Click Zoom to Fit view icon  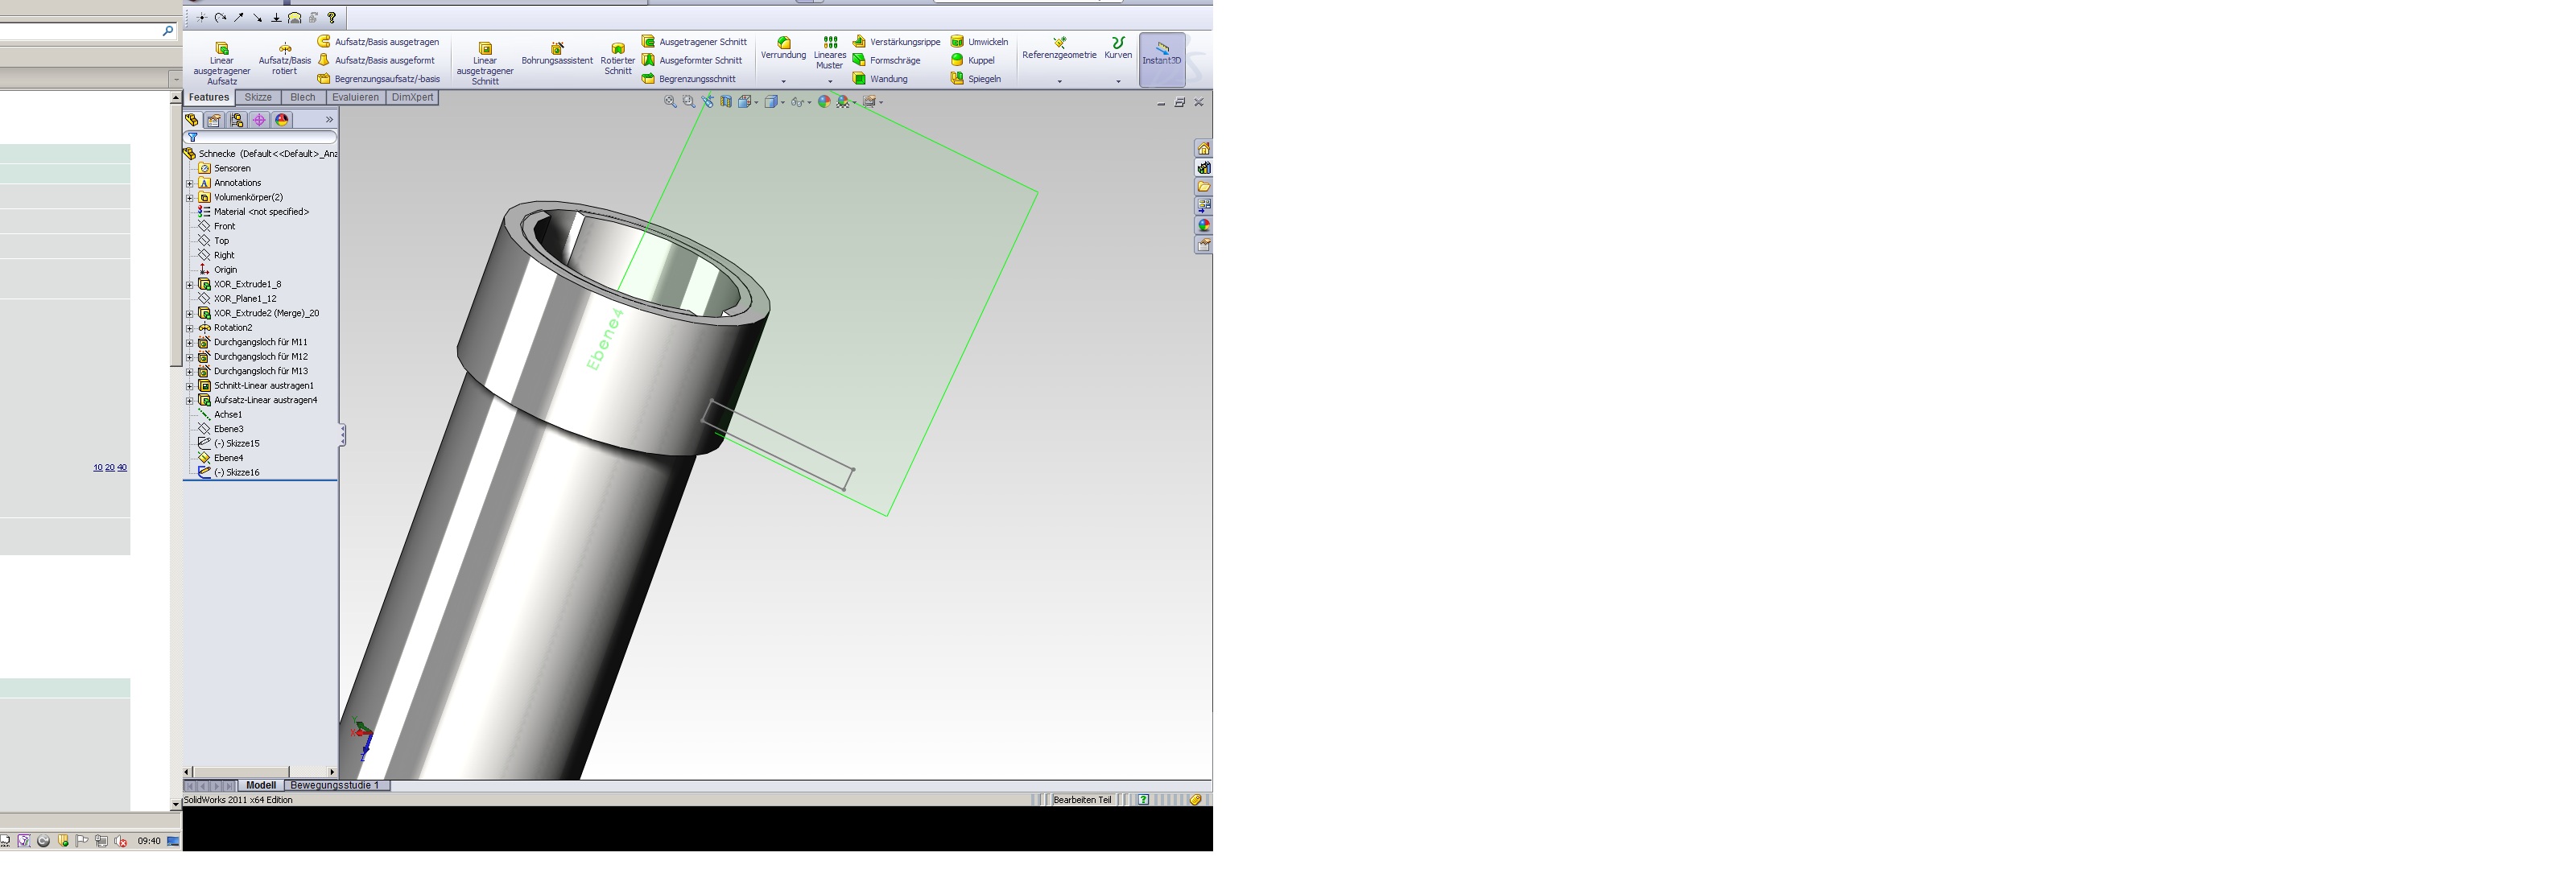point(670,102)
